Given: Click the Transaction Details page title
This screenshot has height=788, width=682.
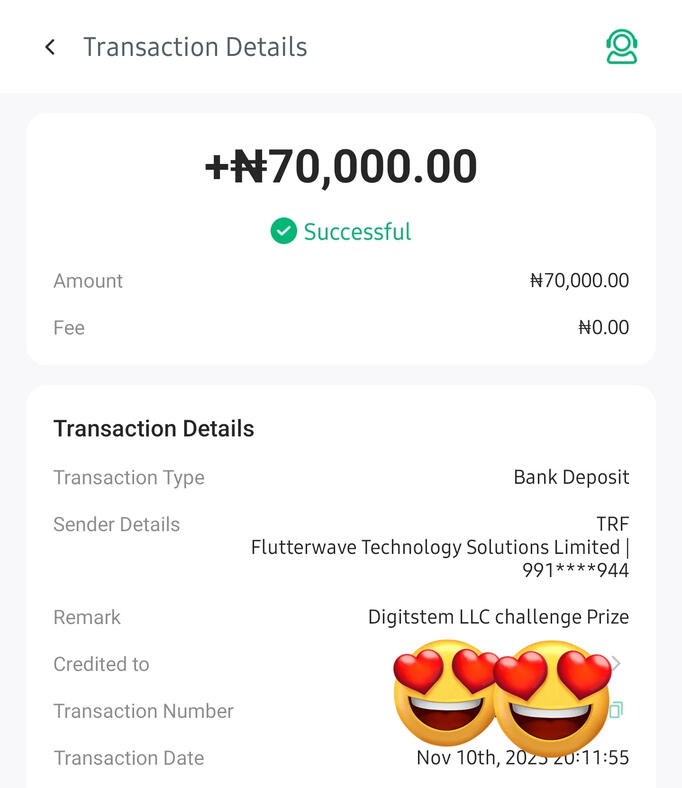Looking at the screenshot, I should pos(195,47).
